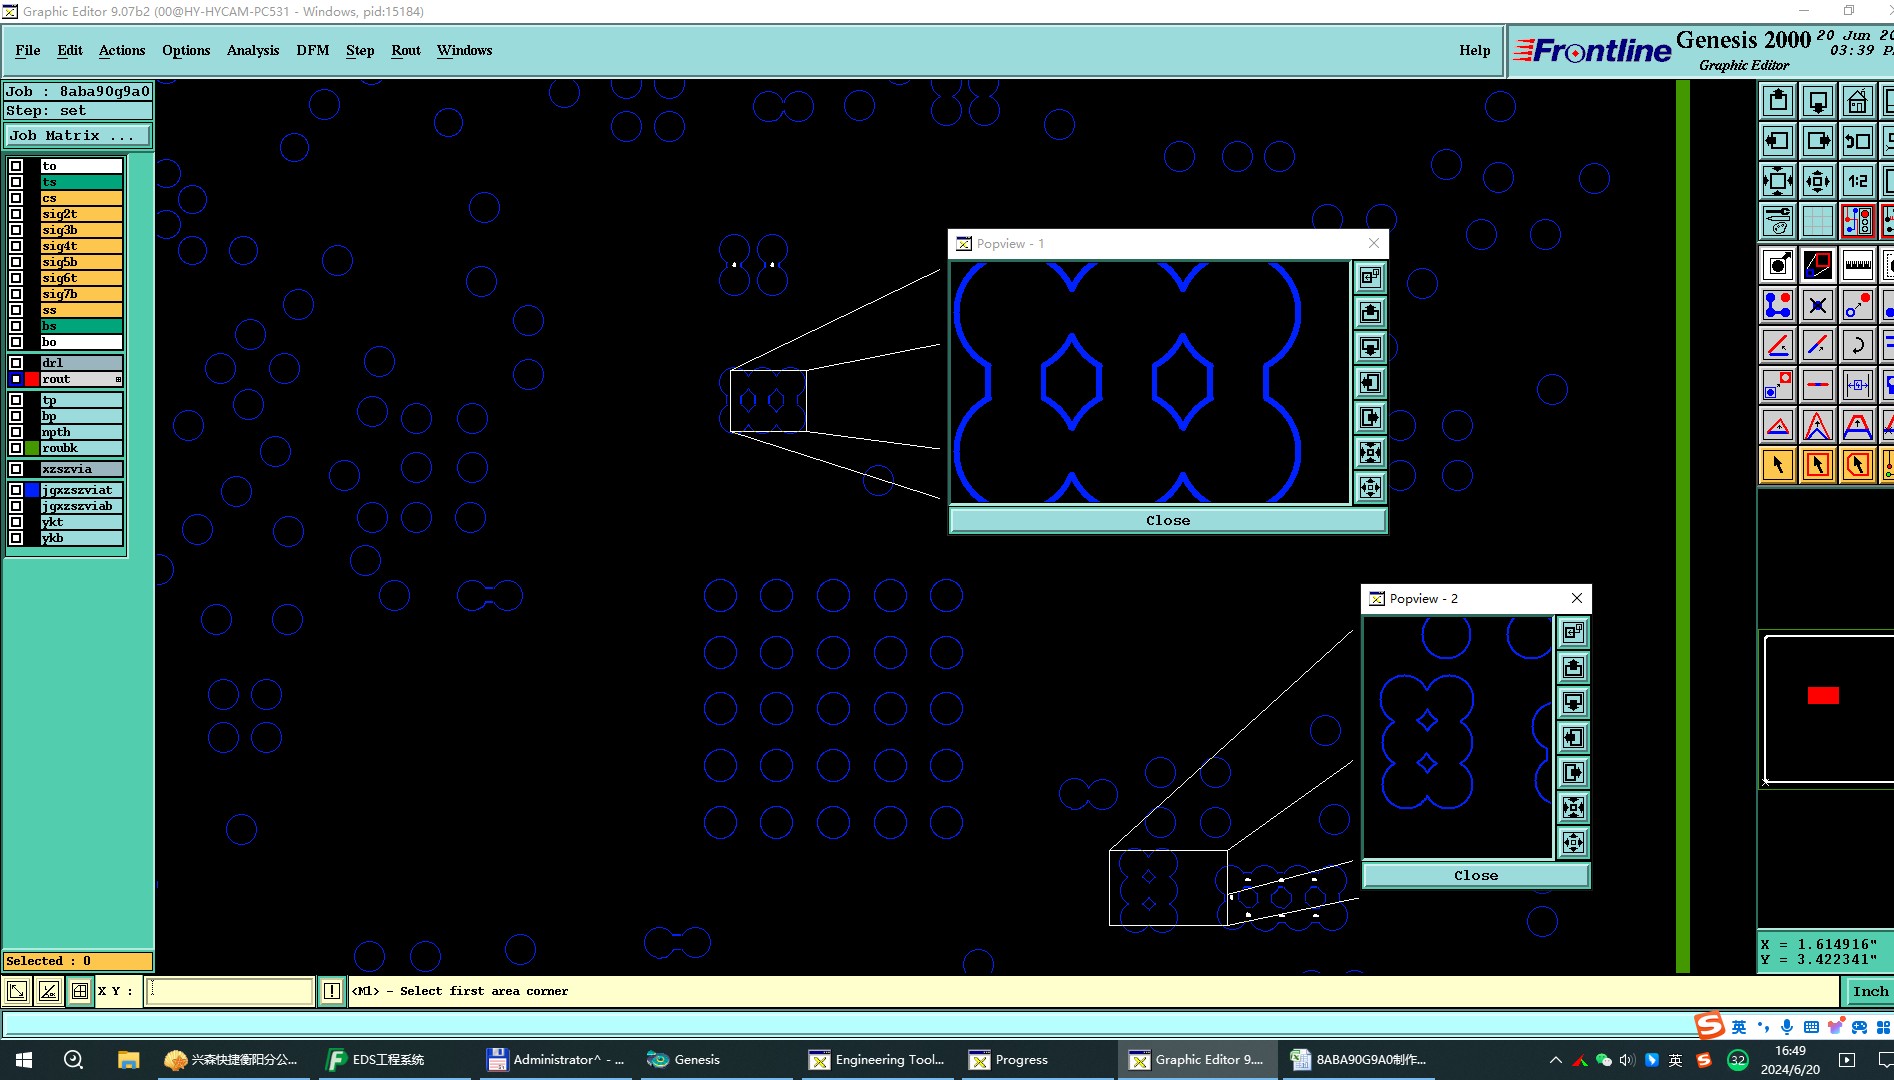
Task: Open the File menu
Action: pyautogui.click(x=28, y=50)
